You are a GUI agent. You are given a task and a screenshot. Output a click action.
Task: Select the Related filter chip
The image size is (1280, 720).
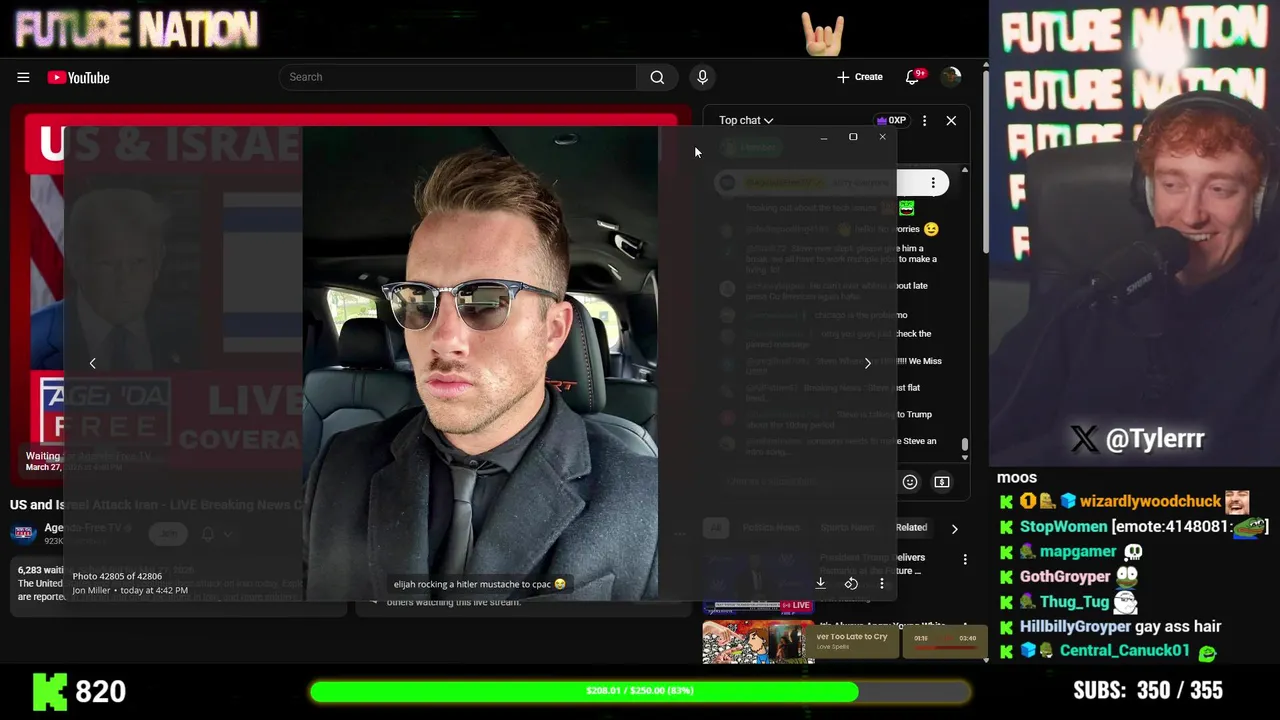coord(911,527)
